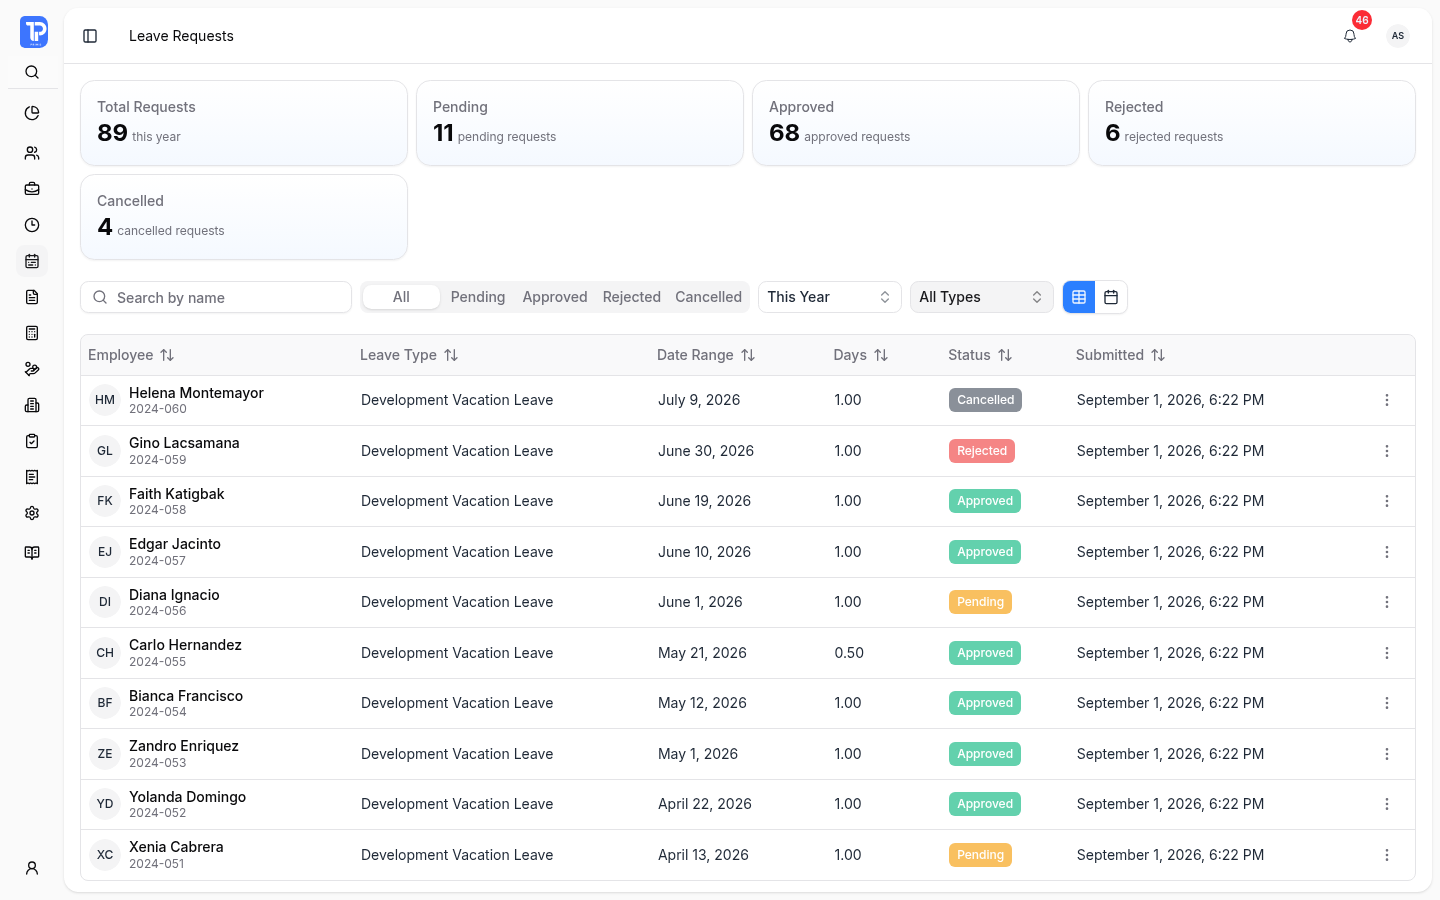The width and height of the screenshot is (1440, 900).
Task: Select the Approved filter tab
Action: click(x=555, y=297)
